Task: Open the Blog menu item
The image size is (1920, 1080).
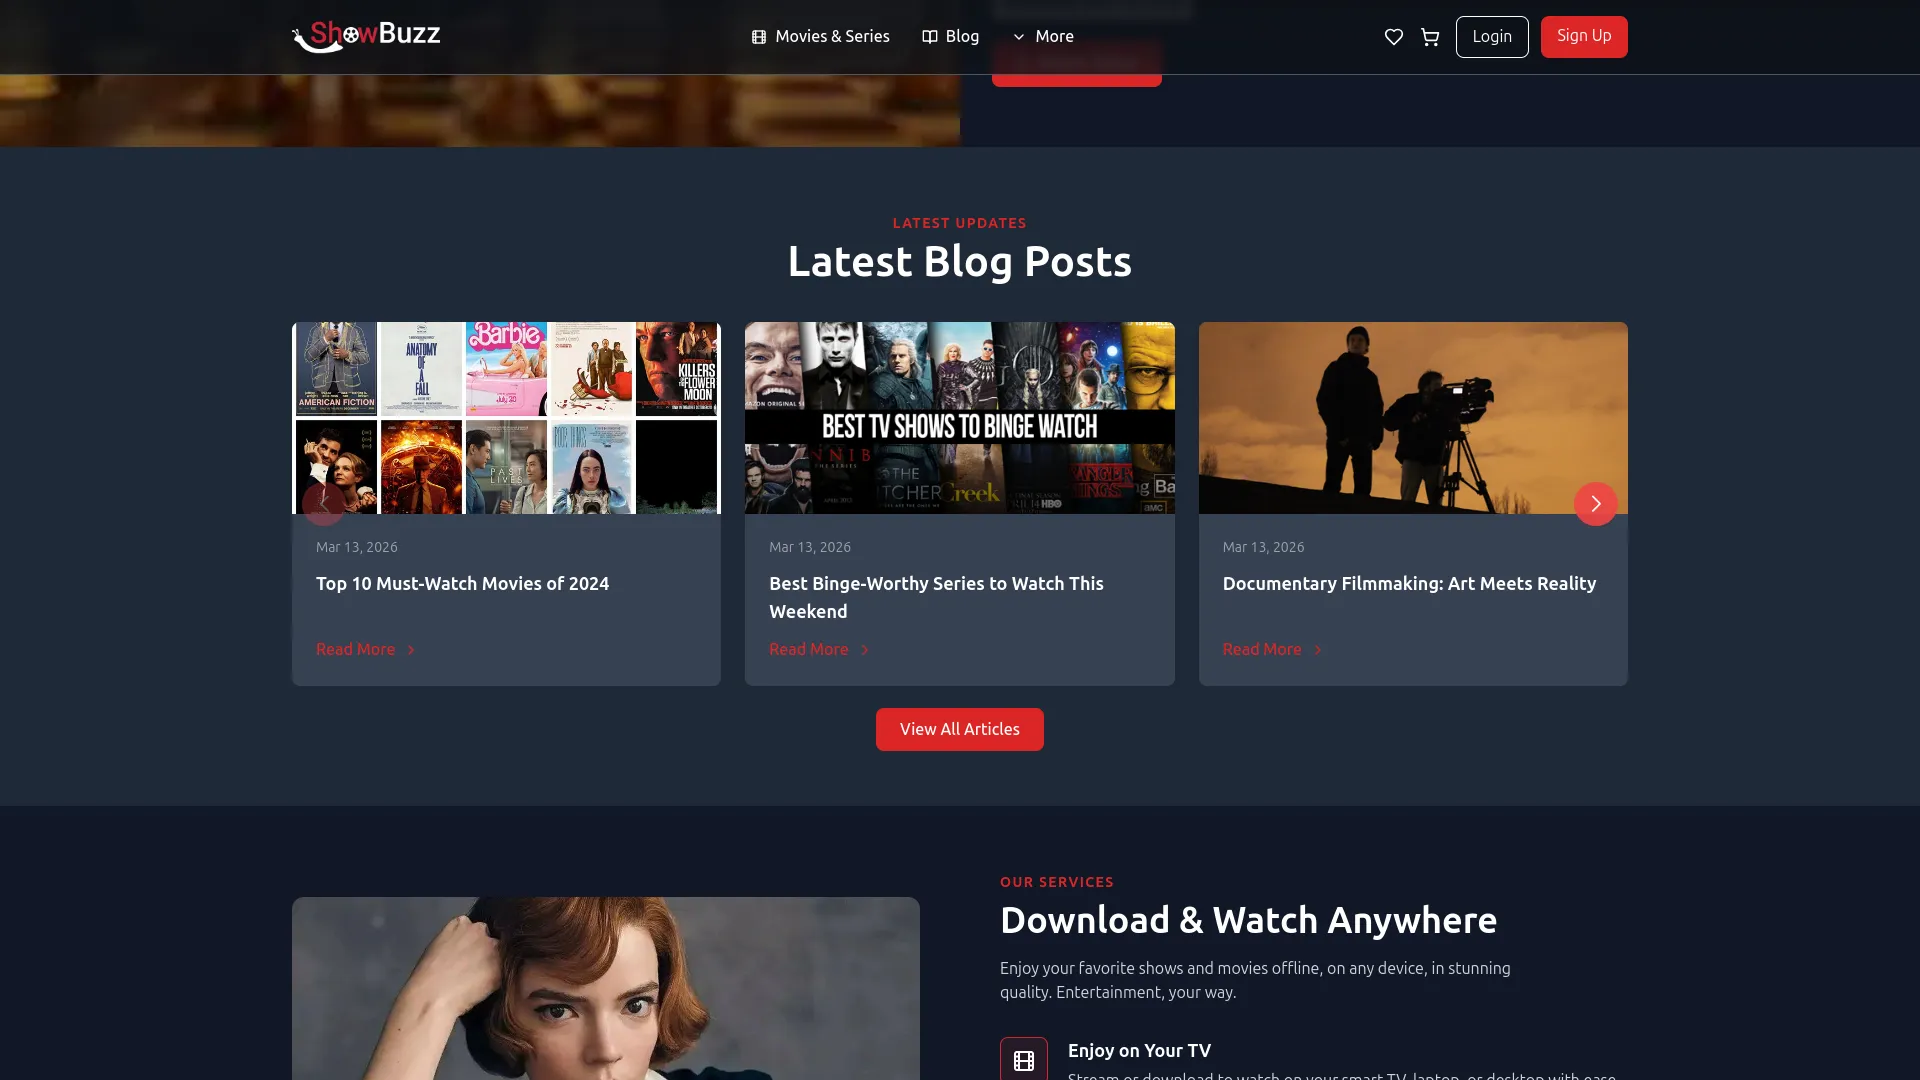Action: point(961,37)
